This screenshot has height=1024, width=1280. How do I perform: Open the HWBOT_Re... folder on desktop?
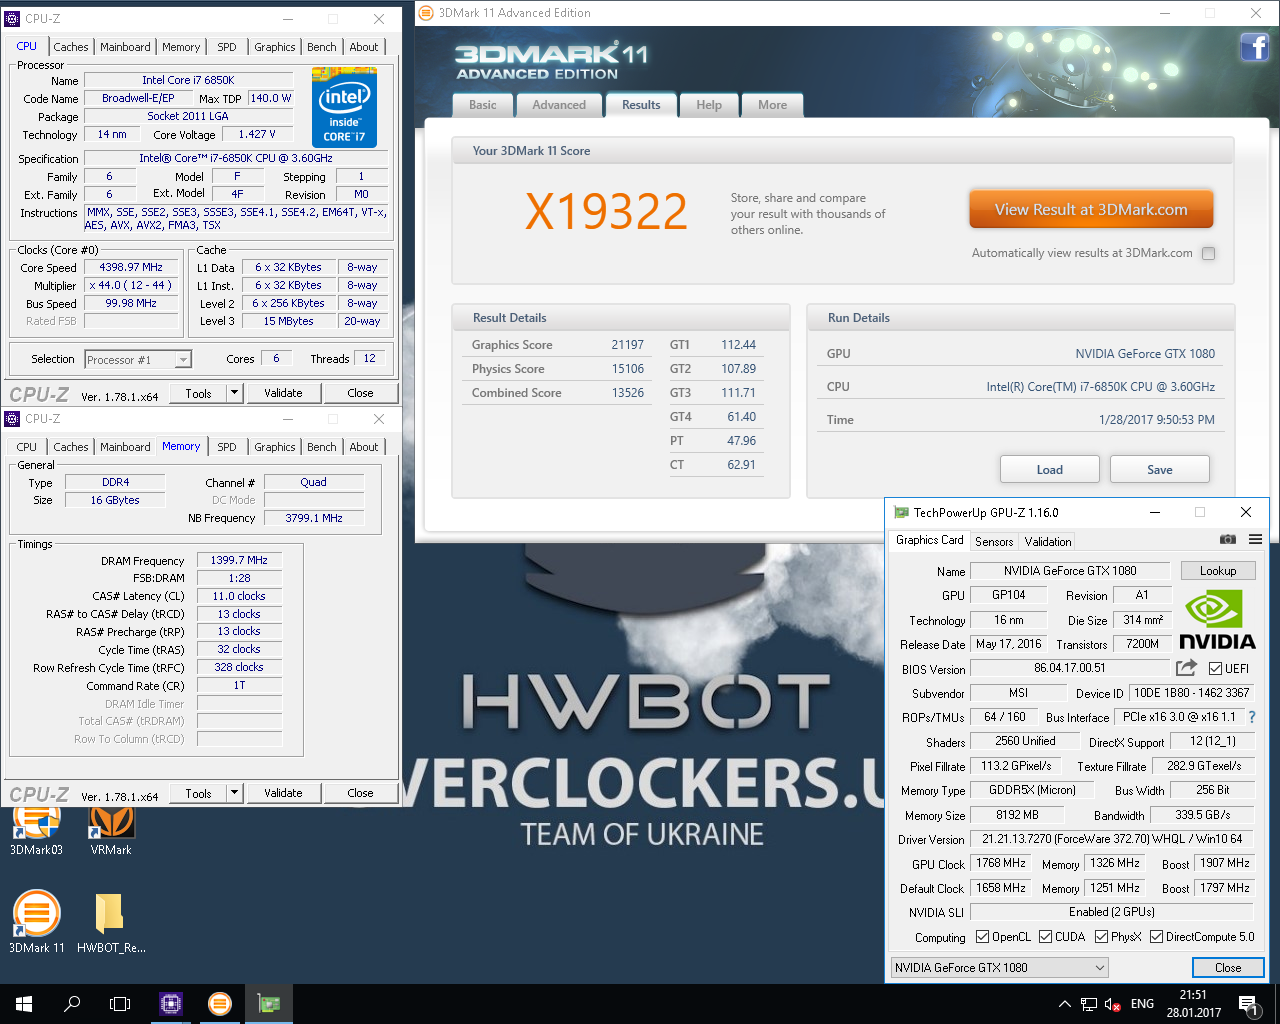click(111, 921)
